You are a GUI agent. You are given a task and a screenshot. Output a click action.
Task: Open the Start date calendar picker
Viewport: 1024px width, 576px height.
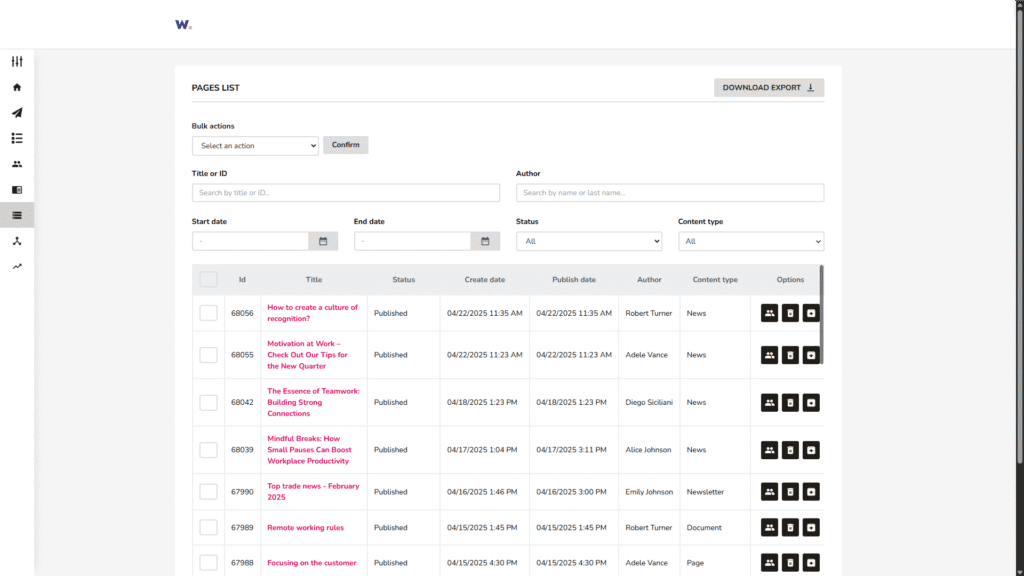[x=323, y=241]
